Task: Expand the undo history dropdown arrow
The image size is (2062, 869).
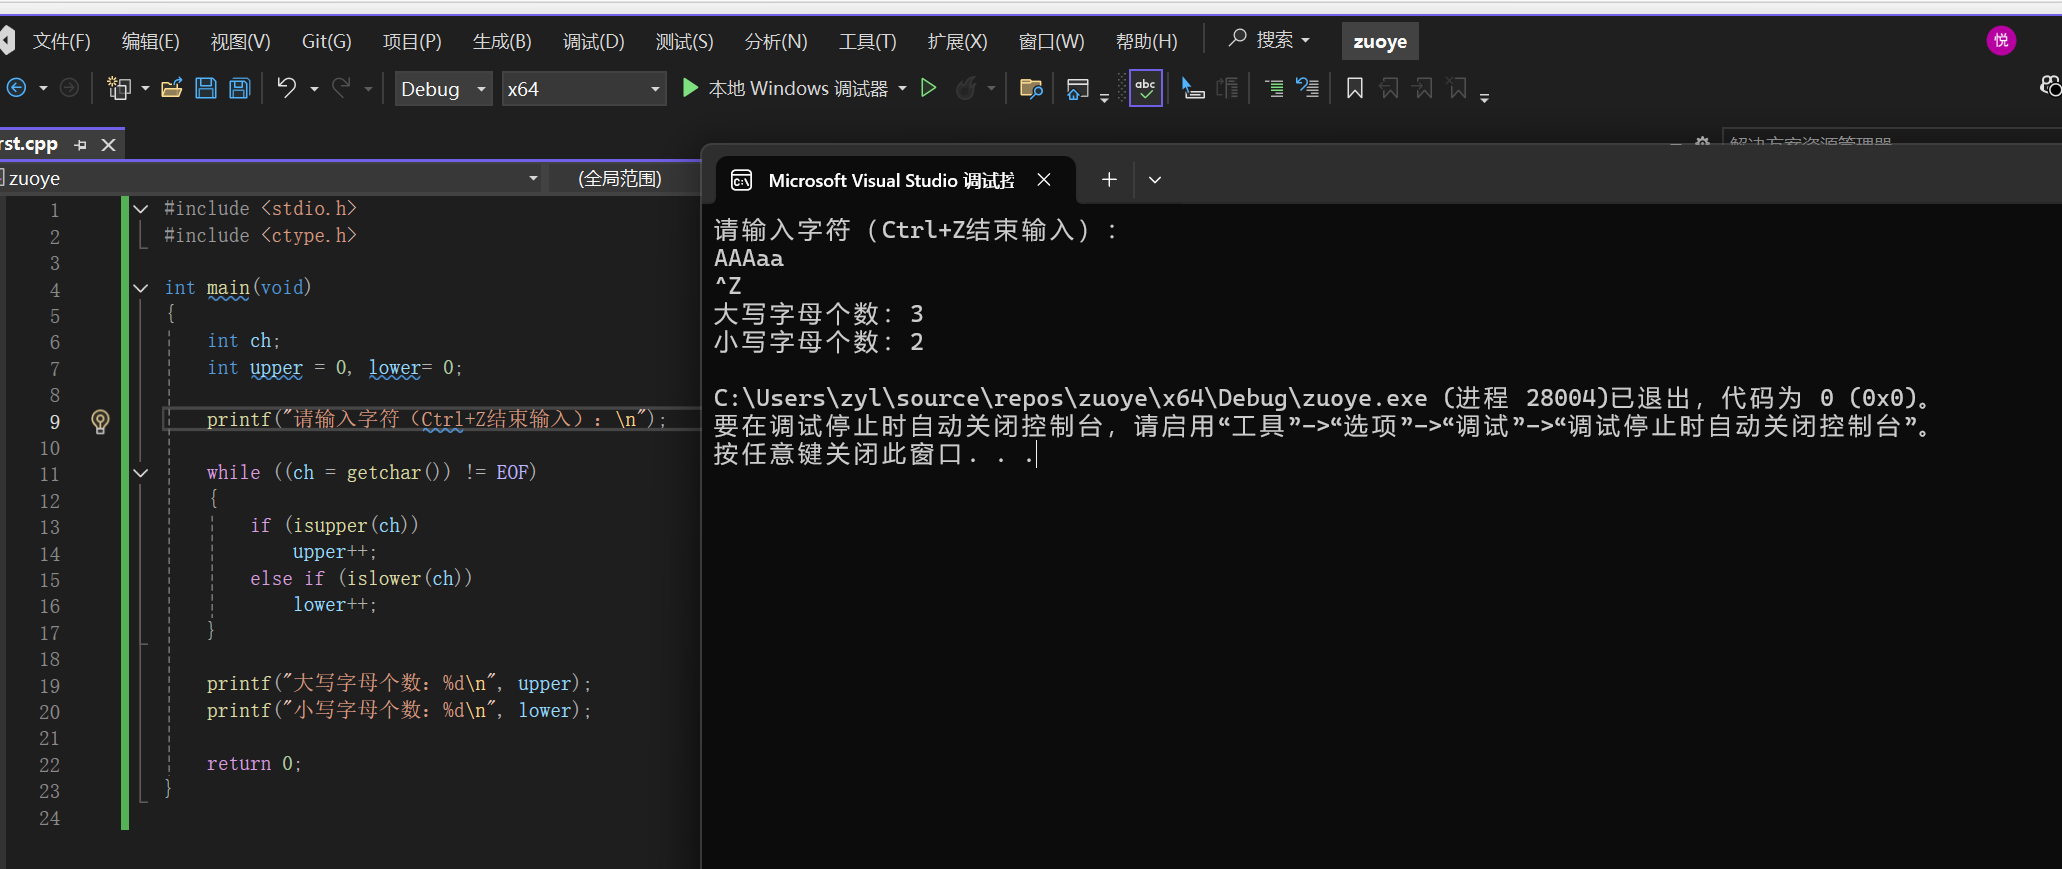Action: [314, 88]
